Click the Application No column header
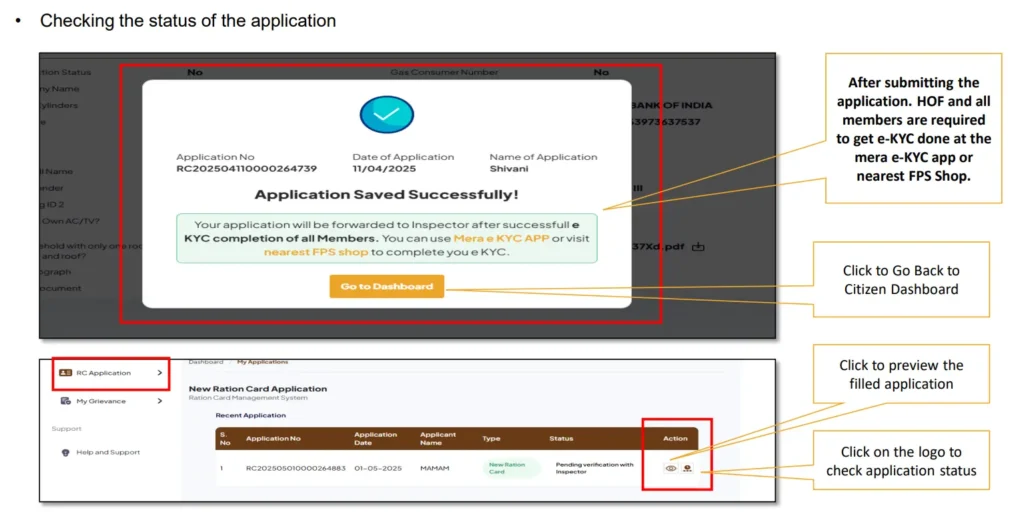The height and width of the screenshot is (514, 1024). [273, 438]
